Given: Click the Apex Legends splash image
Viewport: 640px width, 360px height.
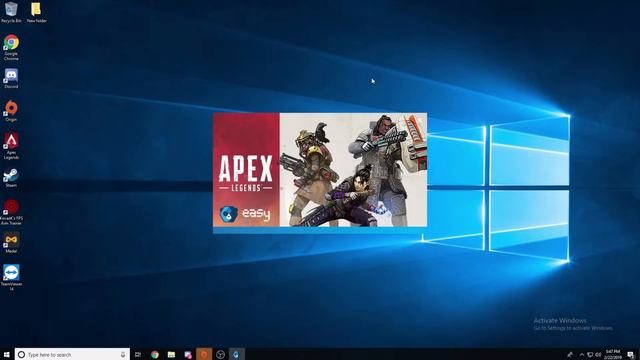Looking at the screenshot, I should pyautogui.click(x=320, y=170).
